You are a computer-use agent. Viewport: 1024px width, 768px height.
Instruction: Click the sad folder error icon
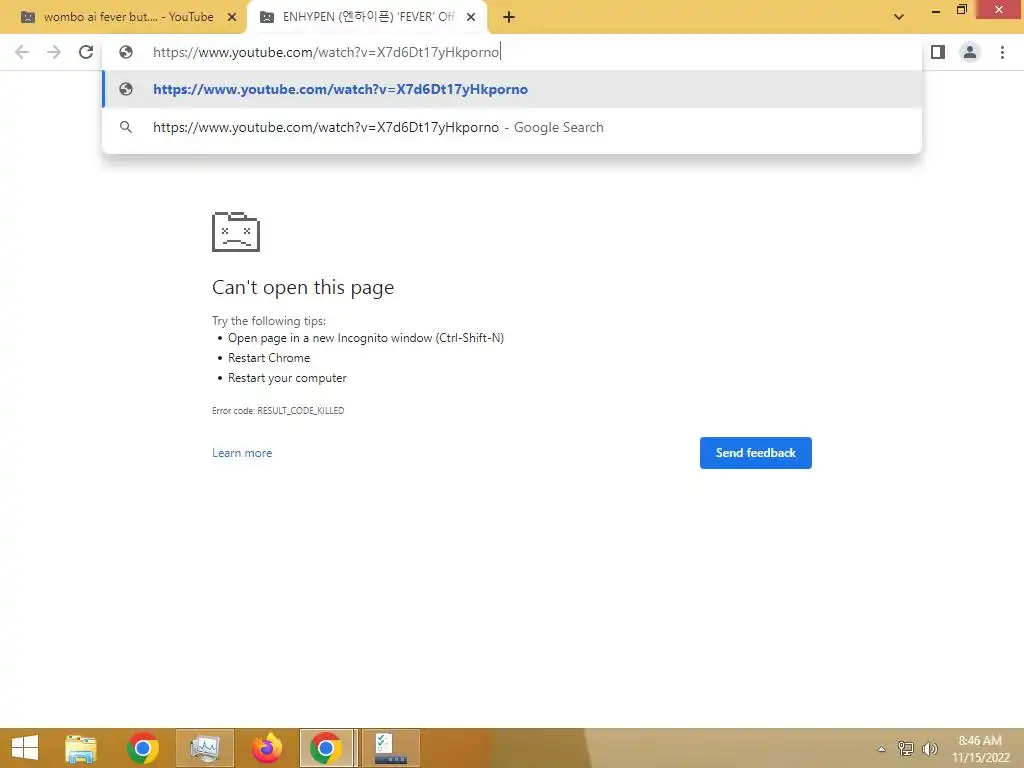(x=236, y=232)
